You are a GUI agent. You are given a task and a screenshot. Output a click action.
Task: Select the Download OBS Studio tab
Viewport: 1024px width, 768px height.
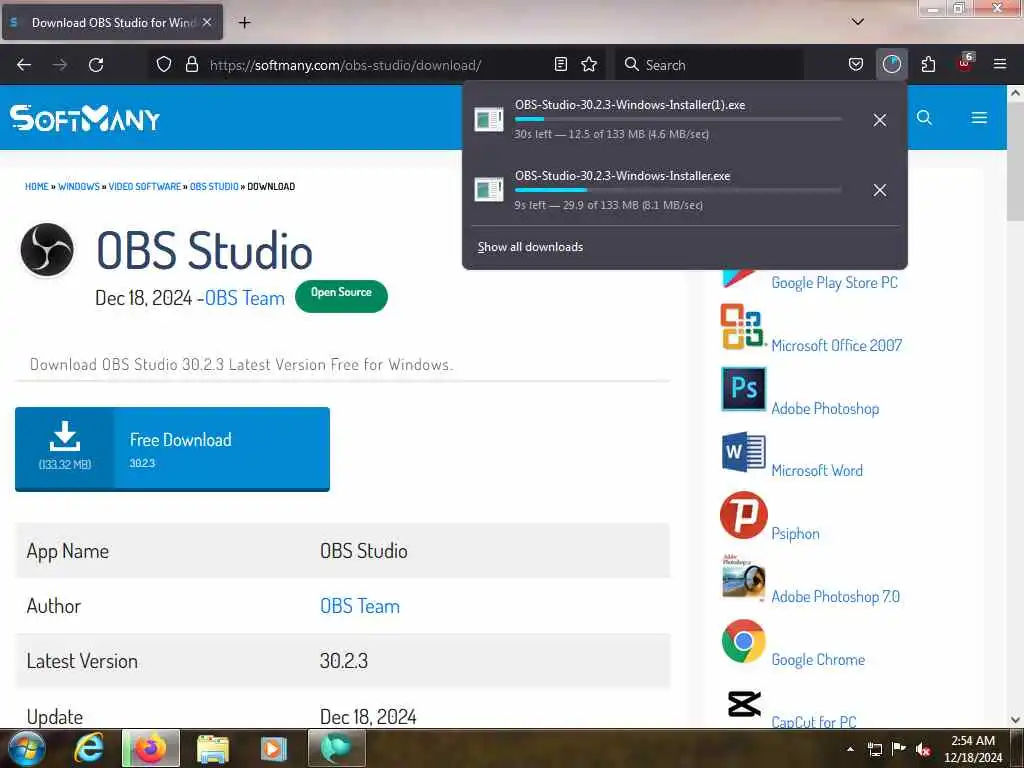point(112,22)
